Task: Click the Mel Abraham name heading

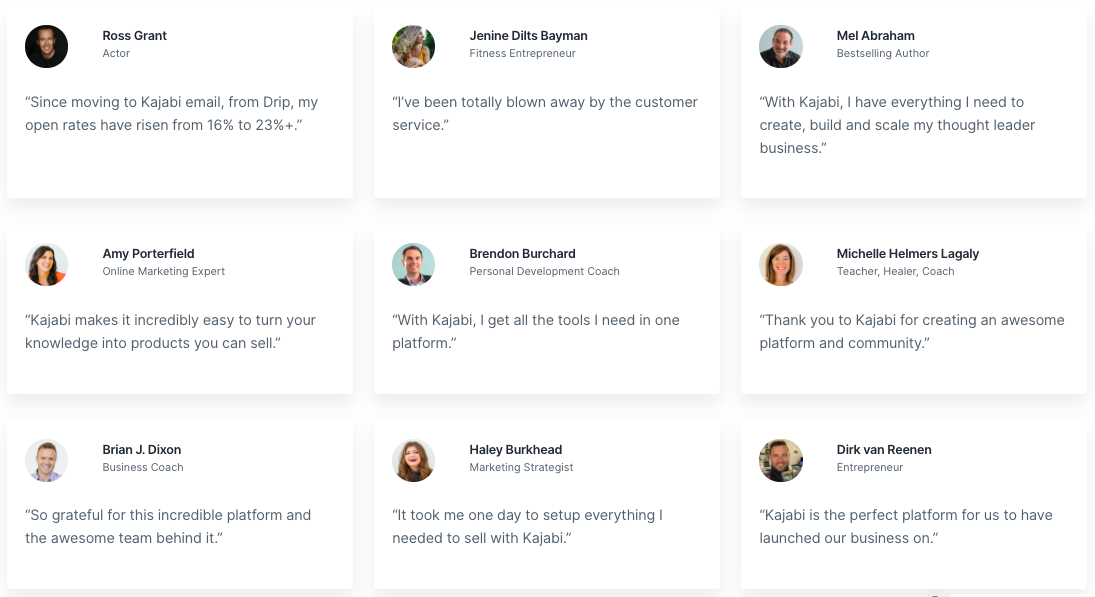Action: tap(875, 36)
